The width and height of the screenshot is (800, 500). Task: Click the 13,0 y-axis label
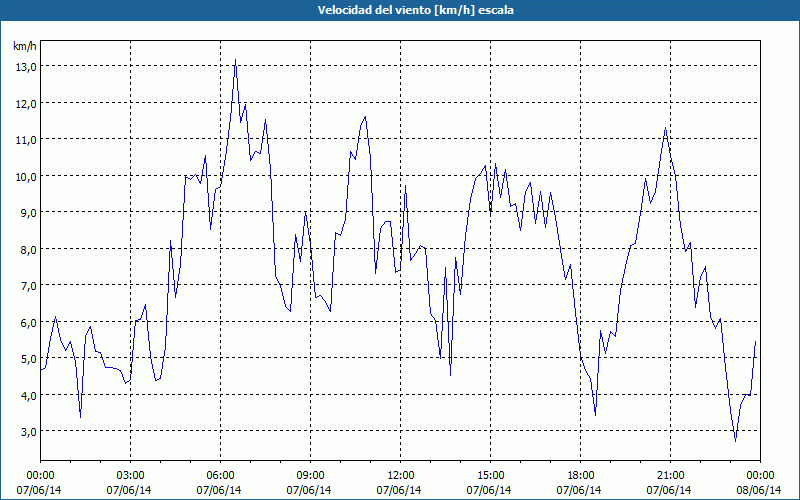25,67
